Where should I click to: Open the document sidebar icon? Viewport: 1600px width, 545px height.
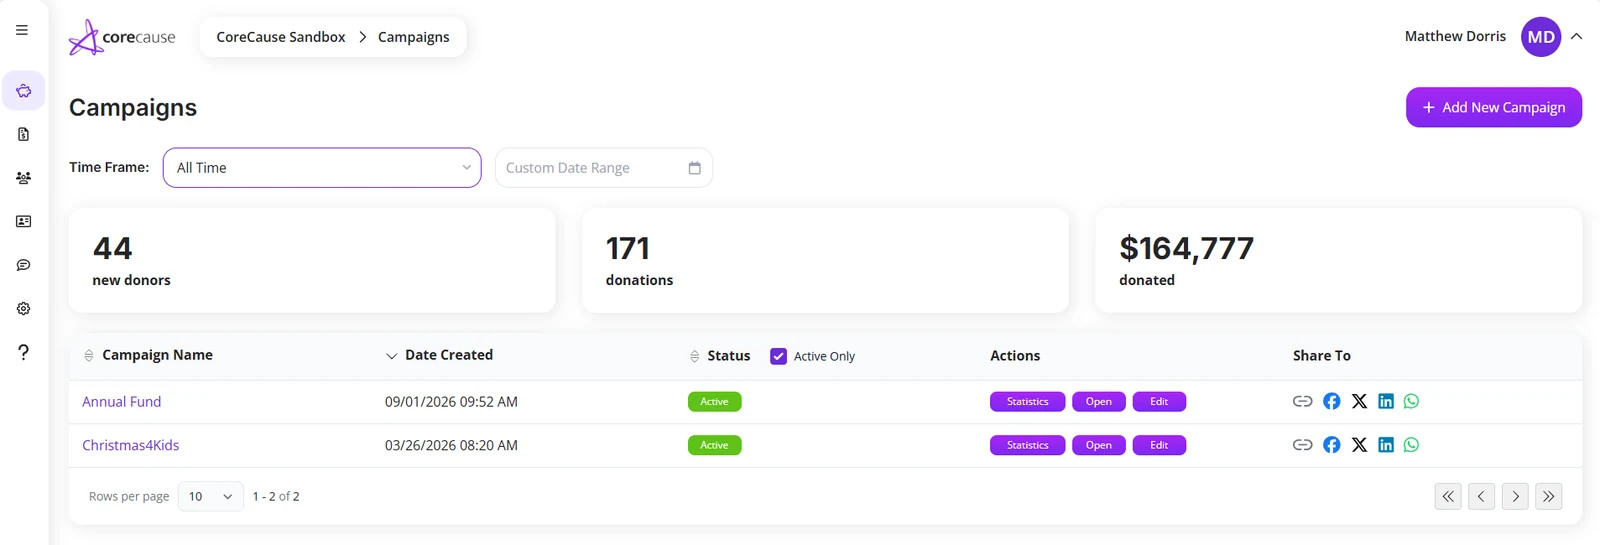pos(23,134)
